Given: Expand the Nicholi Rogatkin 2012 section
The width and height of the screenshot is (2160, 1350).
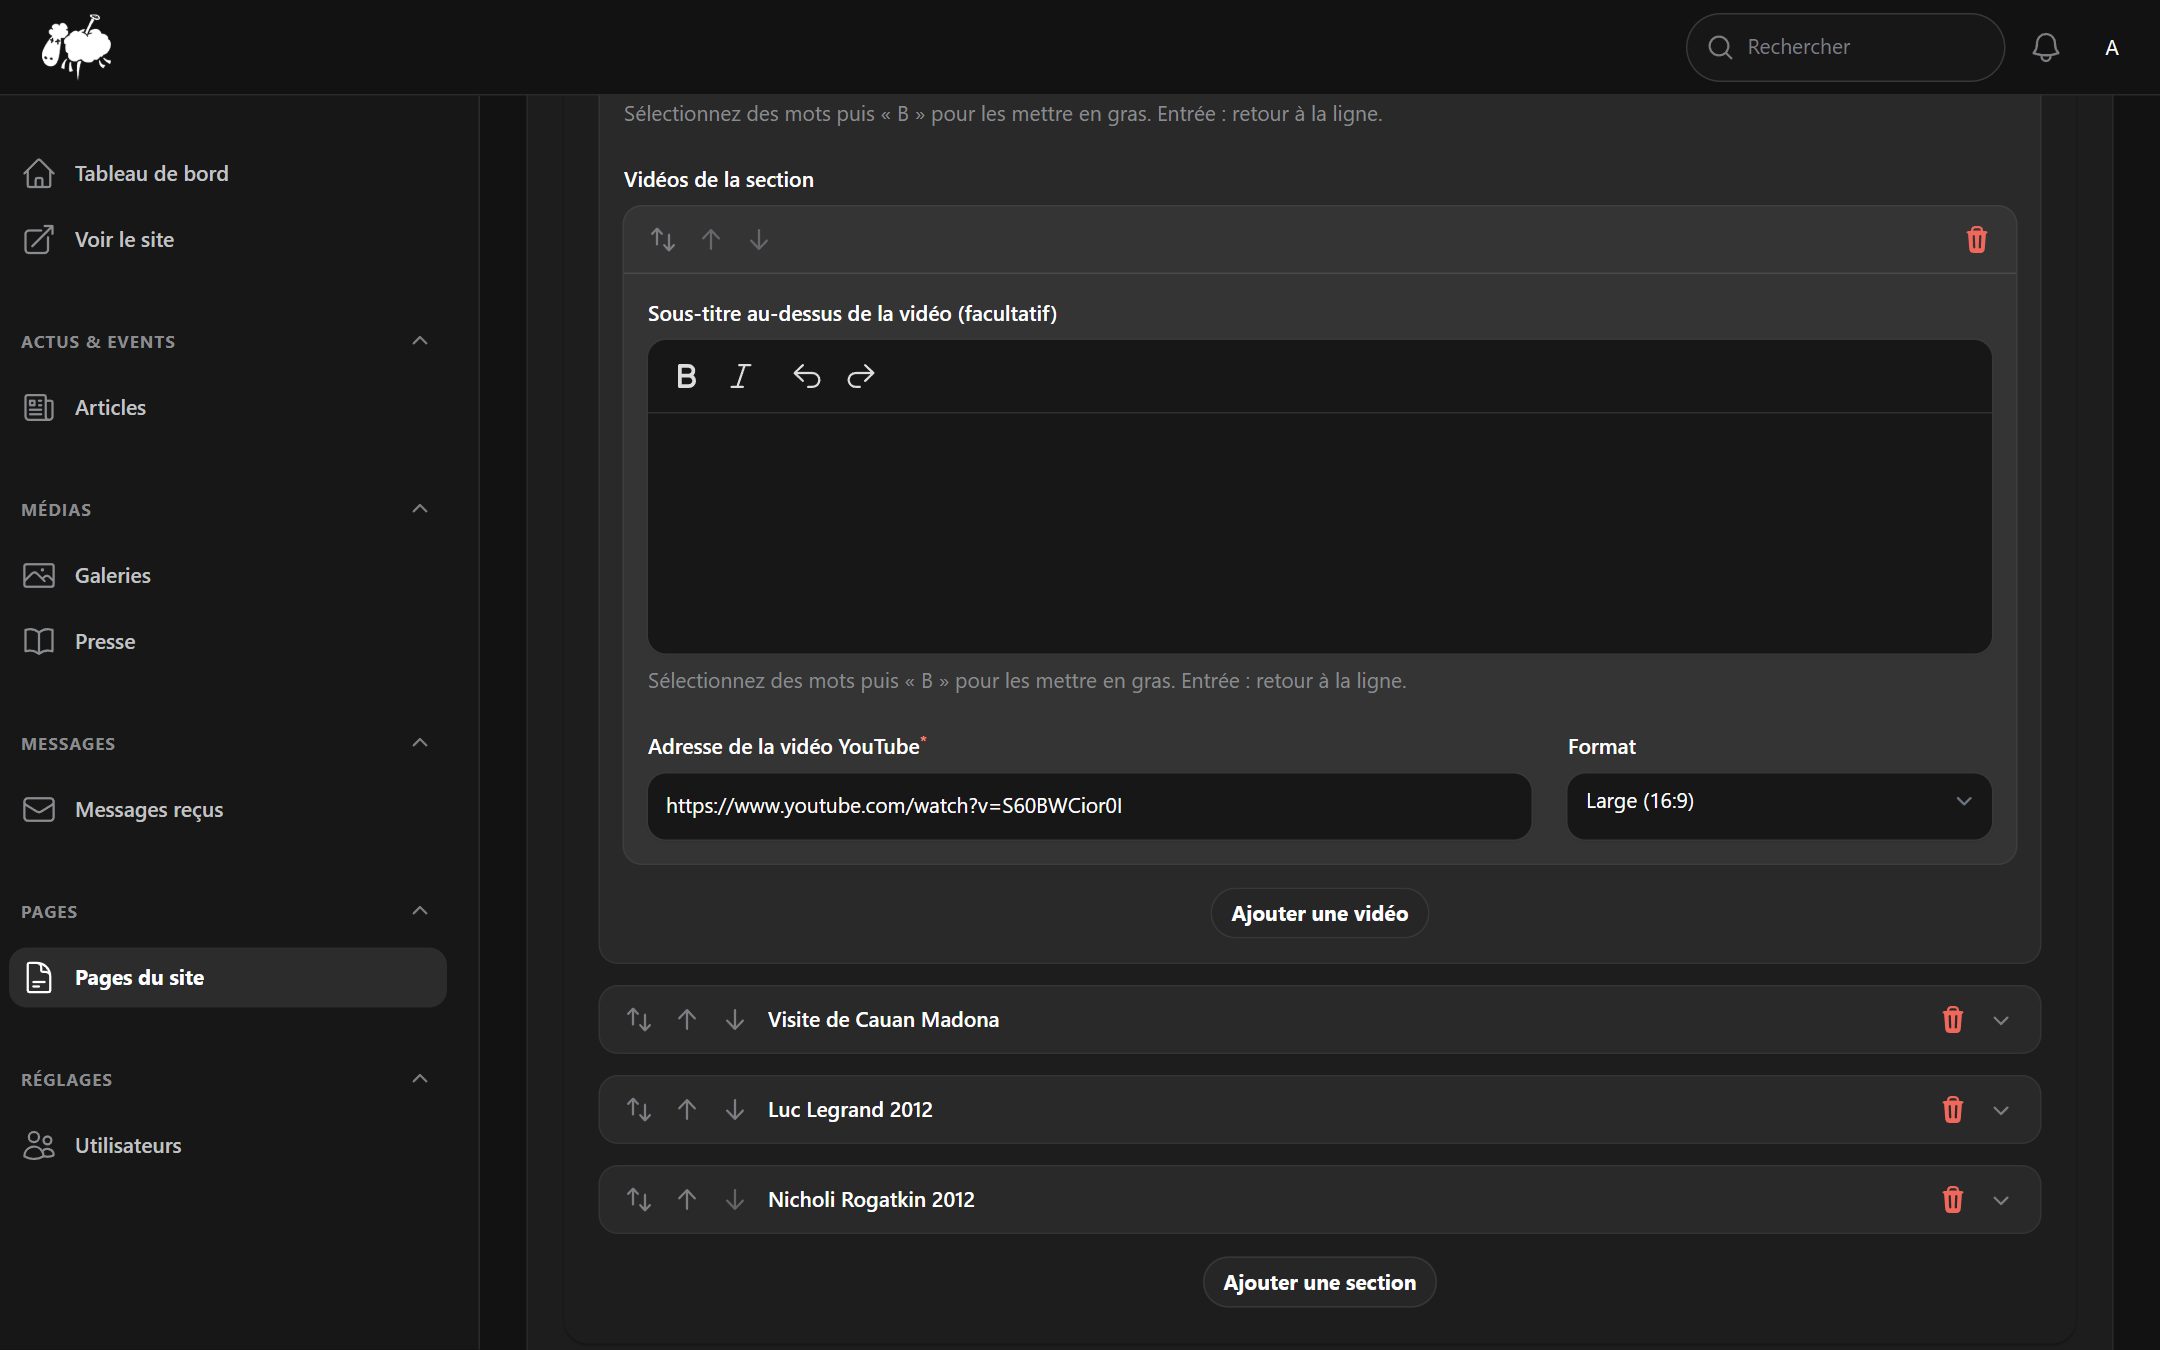Looking at the screenshot, I should [2001, 1200].
